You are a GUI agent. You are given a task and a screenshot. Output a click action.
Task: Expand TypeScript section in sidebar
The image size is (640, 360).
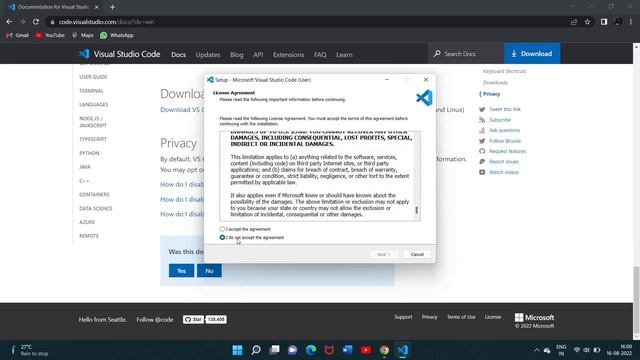[x=93, y=139]
